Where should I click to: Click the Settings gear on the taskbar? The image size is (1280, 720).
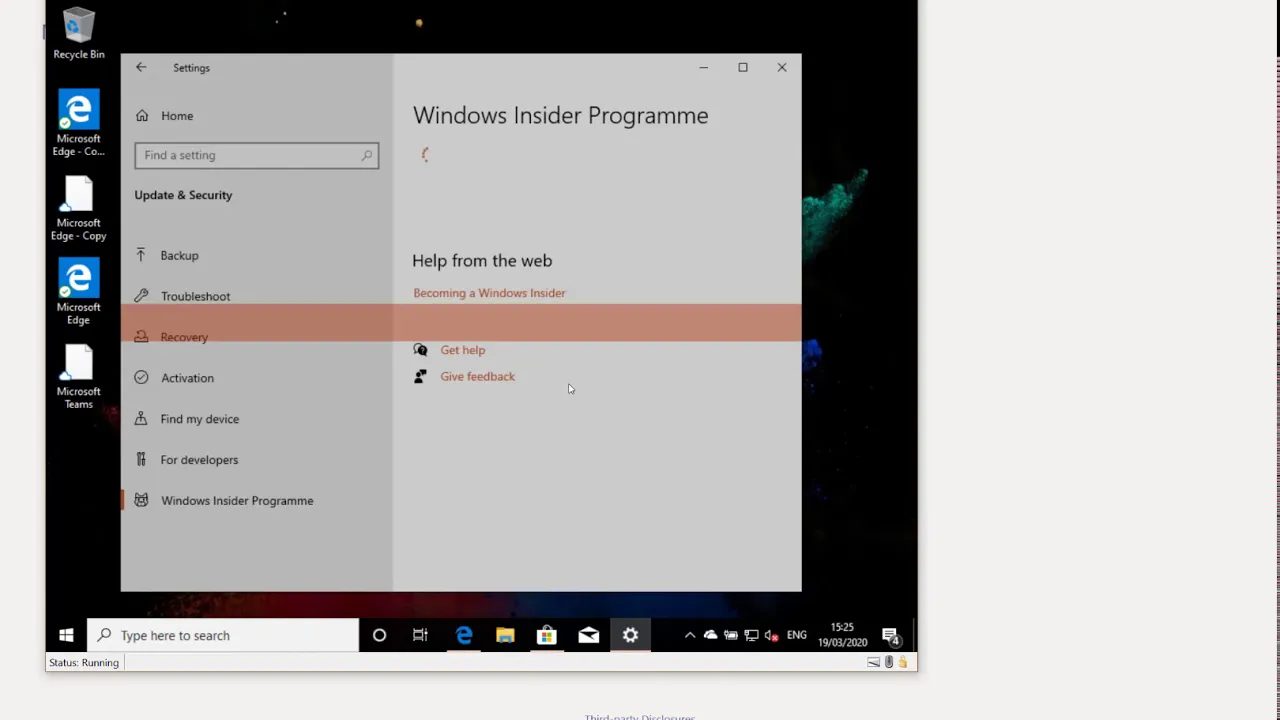[630, 635]
